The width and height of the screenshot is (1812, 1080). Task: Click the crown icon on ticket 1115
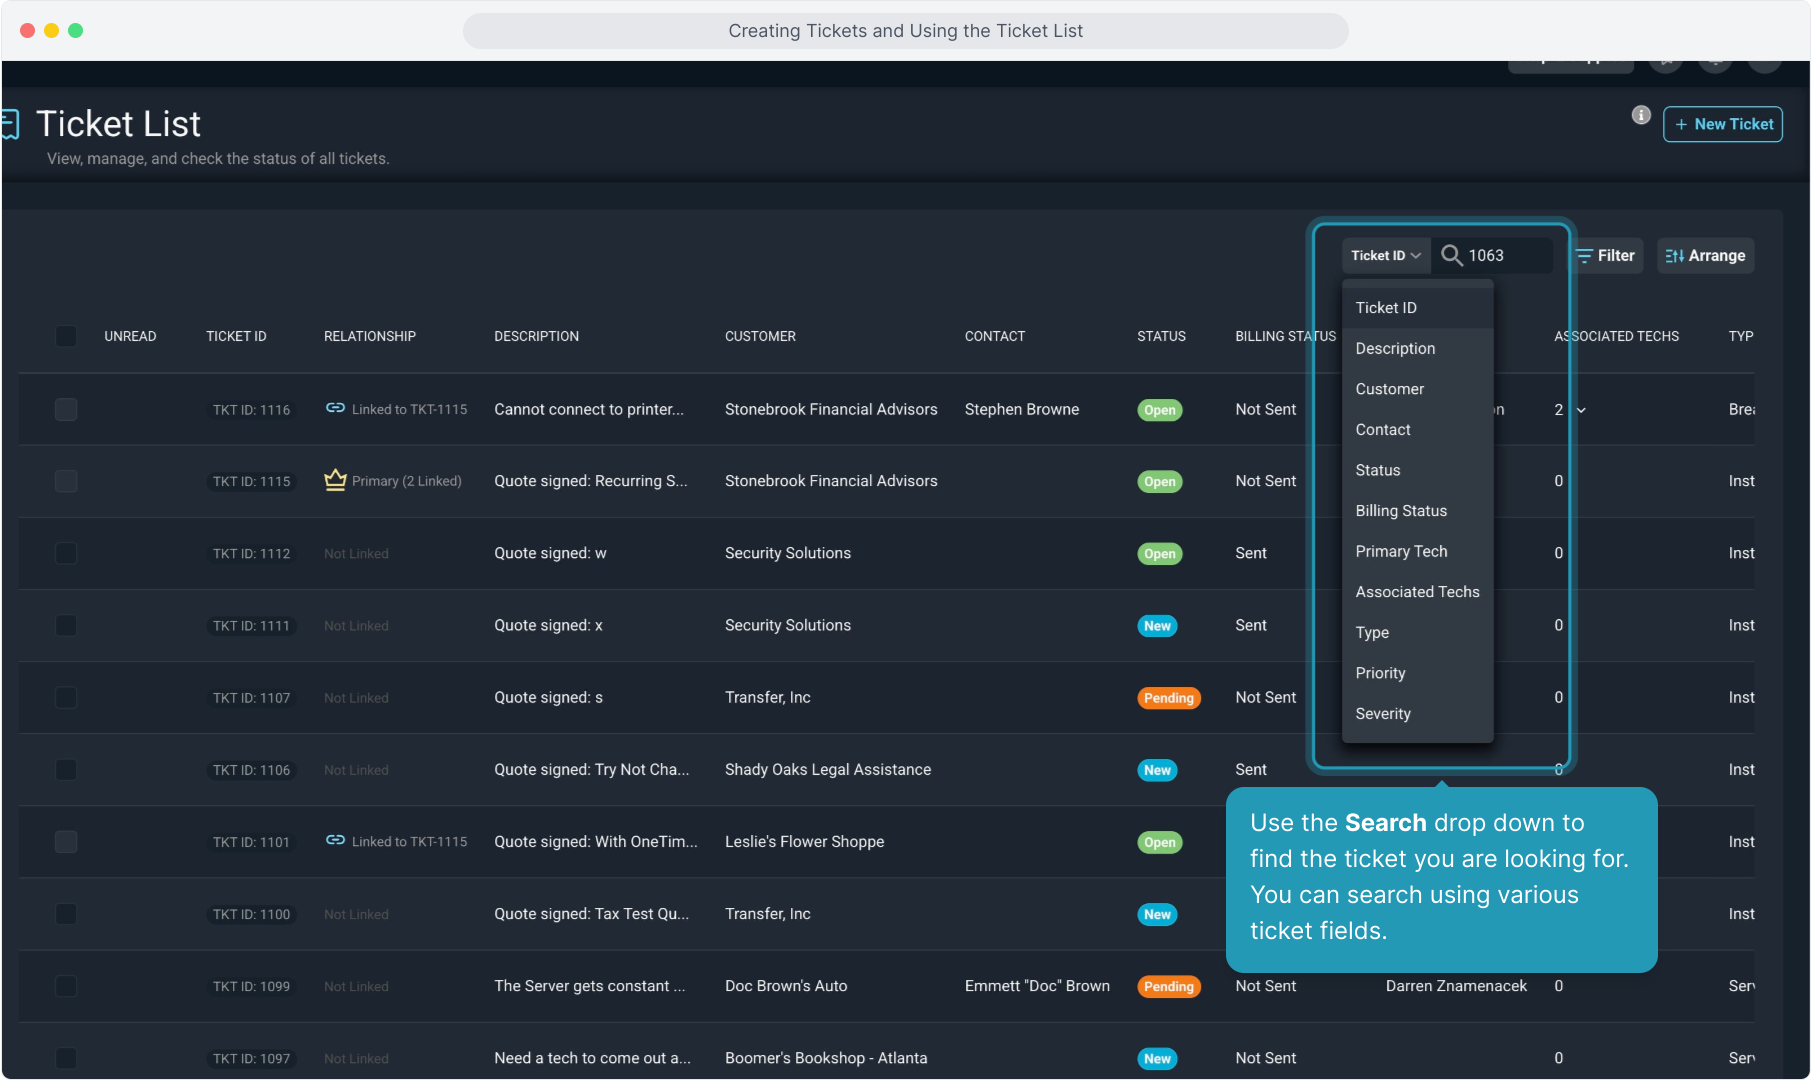click(x=335, y=480)
